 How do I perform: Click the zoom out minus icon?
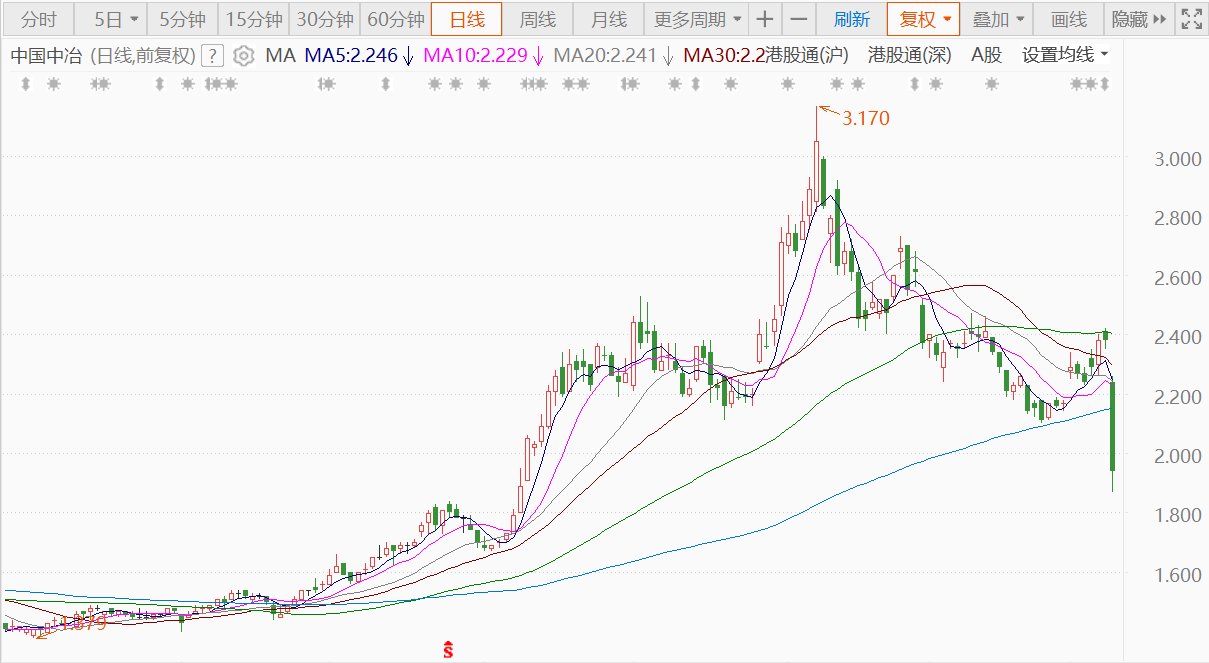(x=798, y=19)
